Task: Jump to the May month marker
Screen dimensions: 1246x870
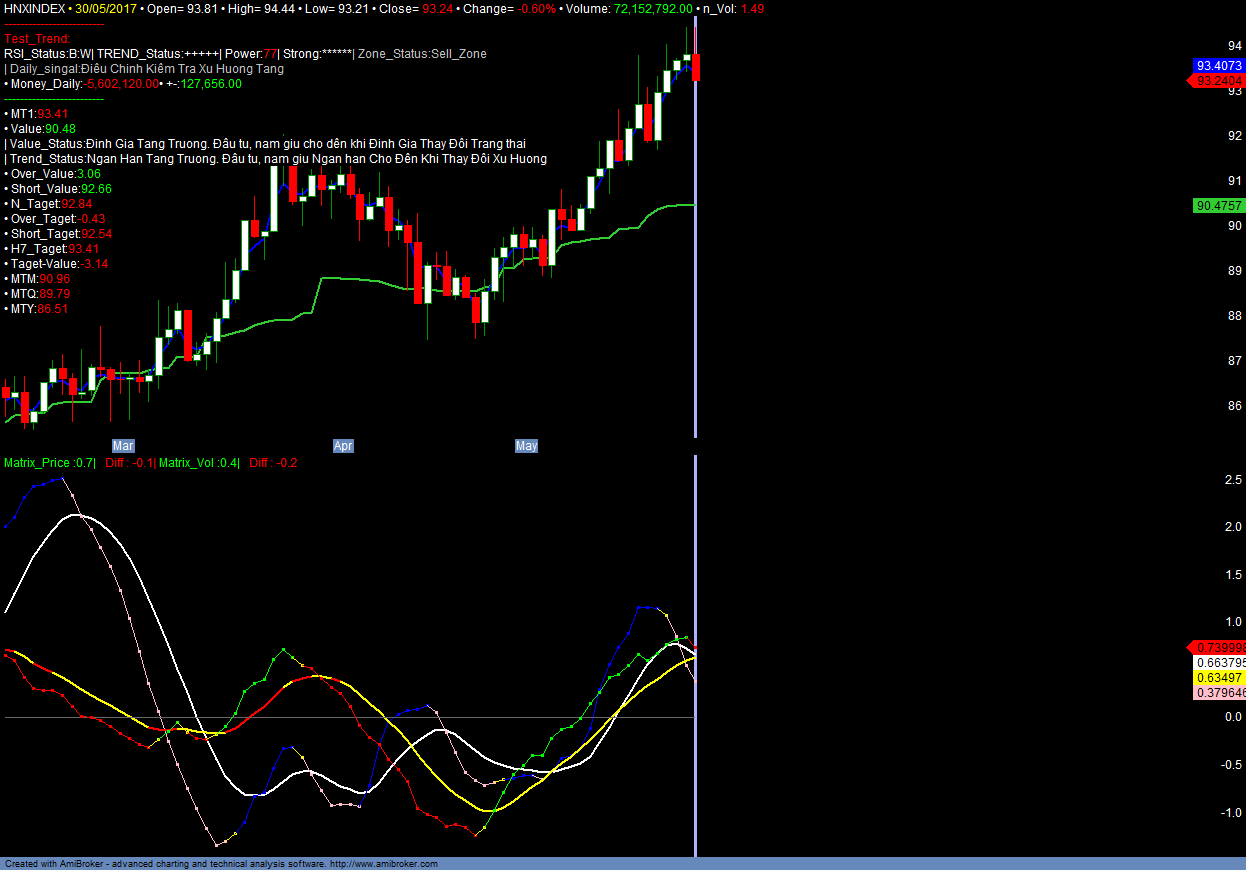Action: pyautogui.click(x=526, y=445)
